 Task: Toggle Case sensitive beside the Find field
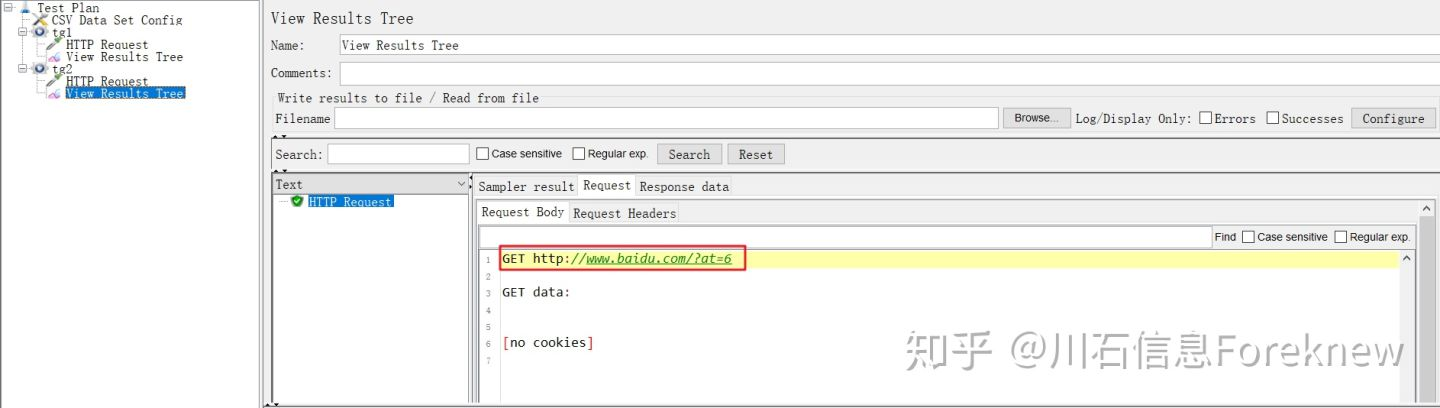(x=1248, y=237)
